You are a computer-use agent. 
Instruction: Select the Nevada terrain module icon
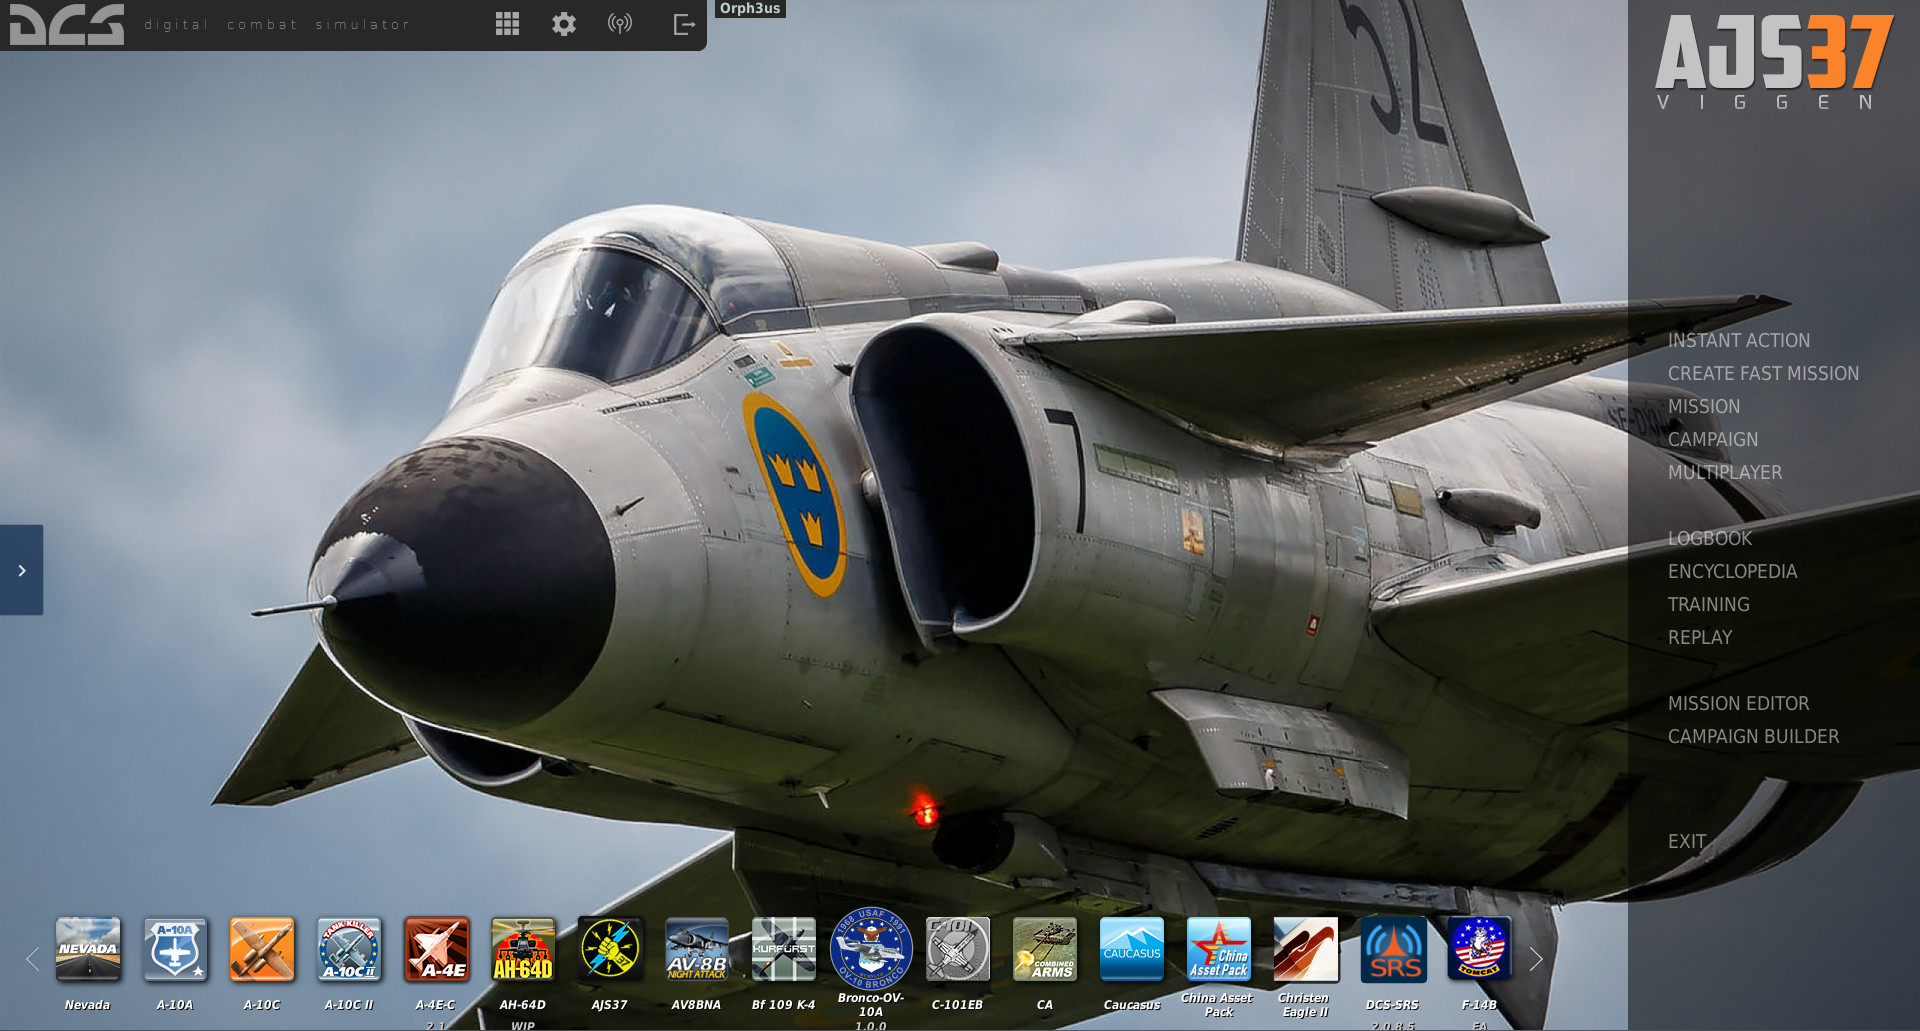(88, 949)
